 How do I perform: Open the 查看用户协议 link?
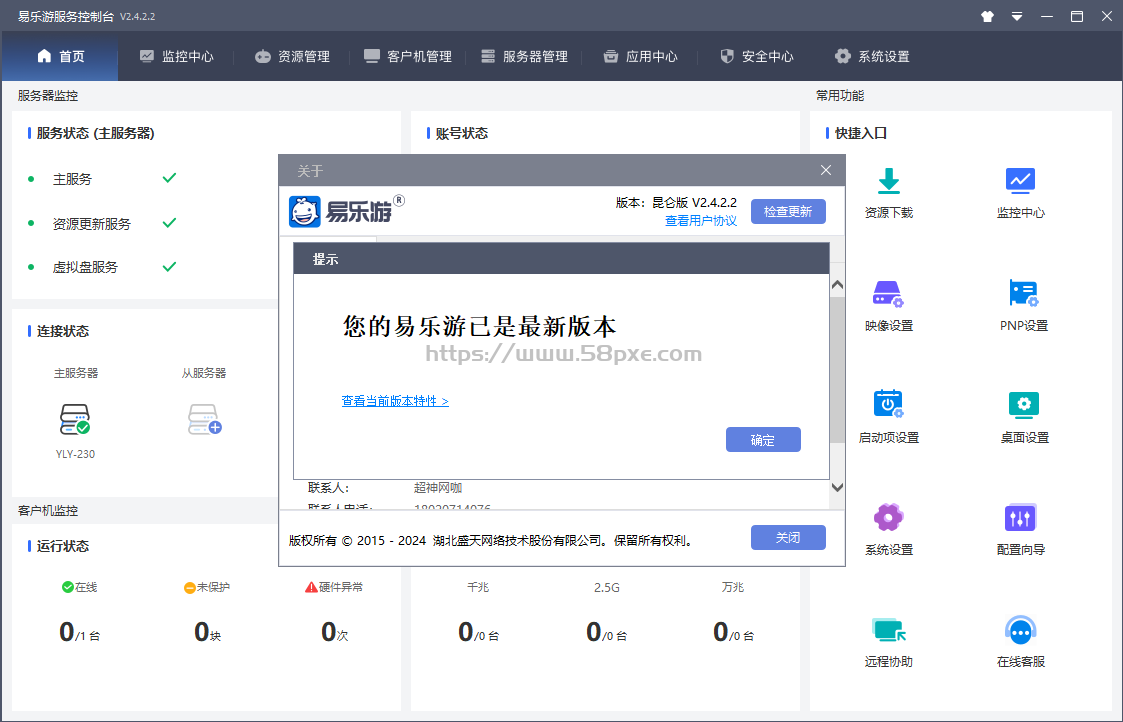pos(700,221)
